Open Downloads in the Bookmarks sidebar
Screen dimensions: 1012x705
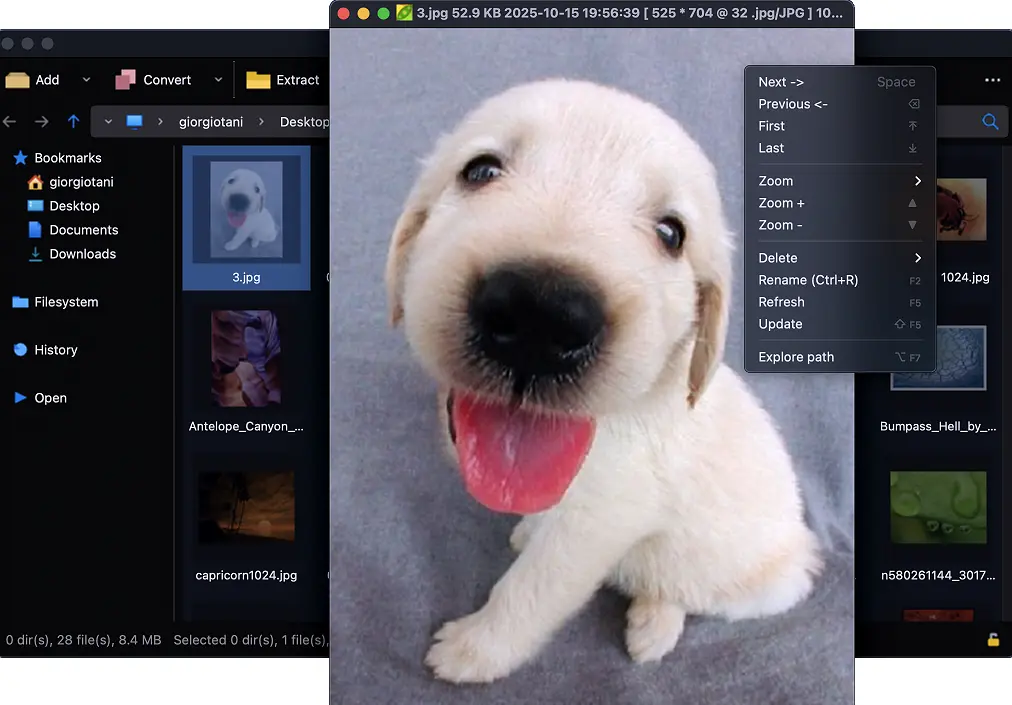click(82, 254)
